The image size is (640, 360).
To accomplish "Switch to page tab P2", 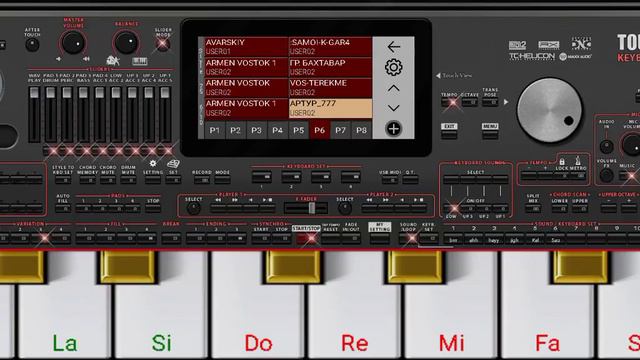I will [236, 130].
